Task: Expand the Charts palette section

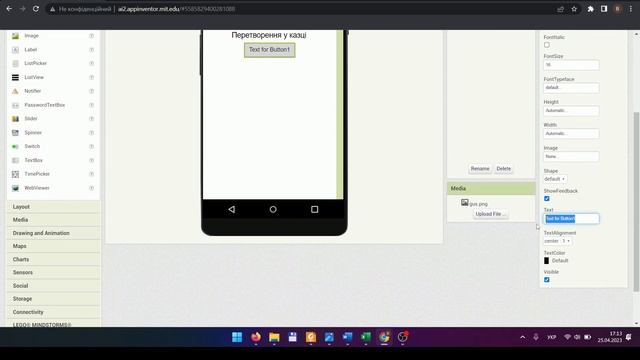Action: (53, 260)
